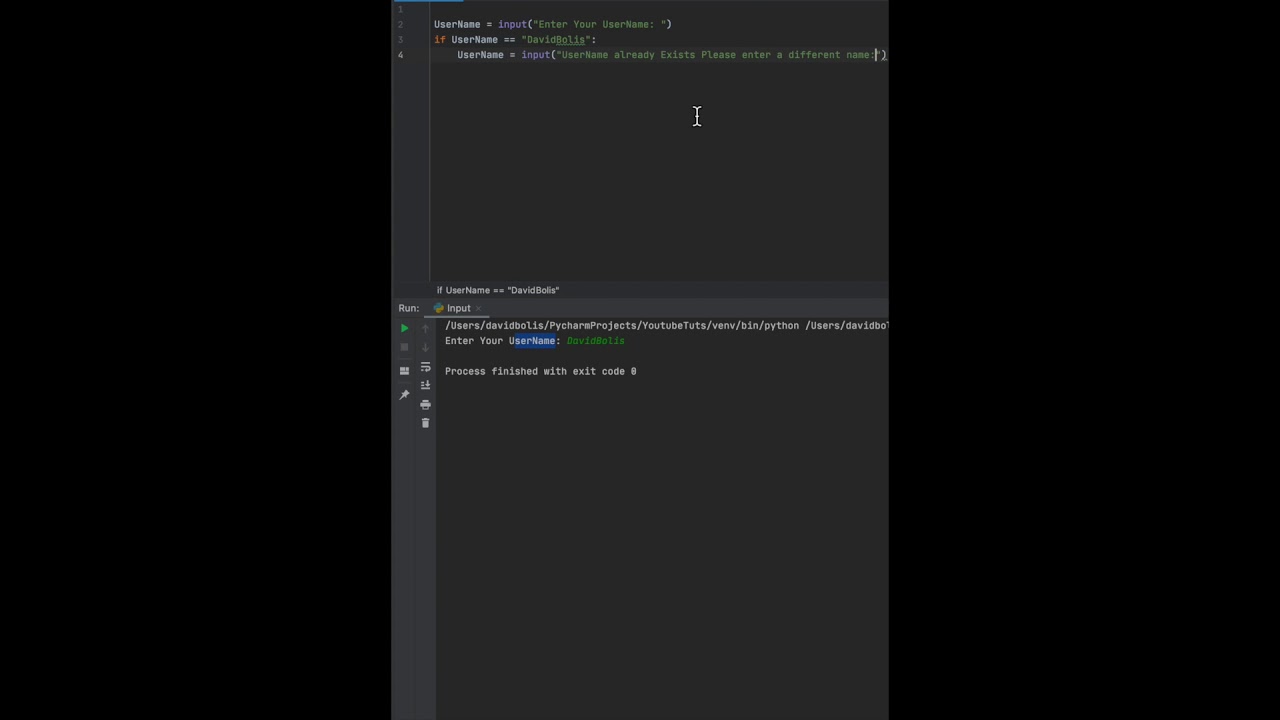Open the Restore Layout icon in Run panel
This screenshot has width=1280, height=720.
pyautogui.click(x=404, y=371)
